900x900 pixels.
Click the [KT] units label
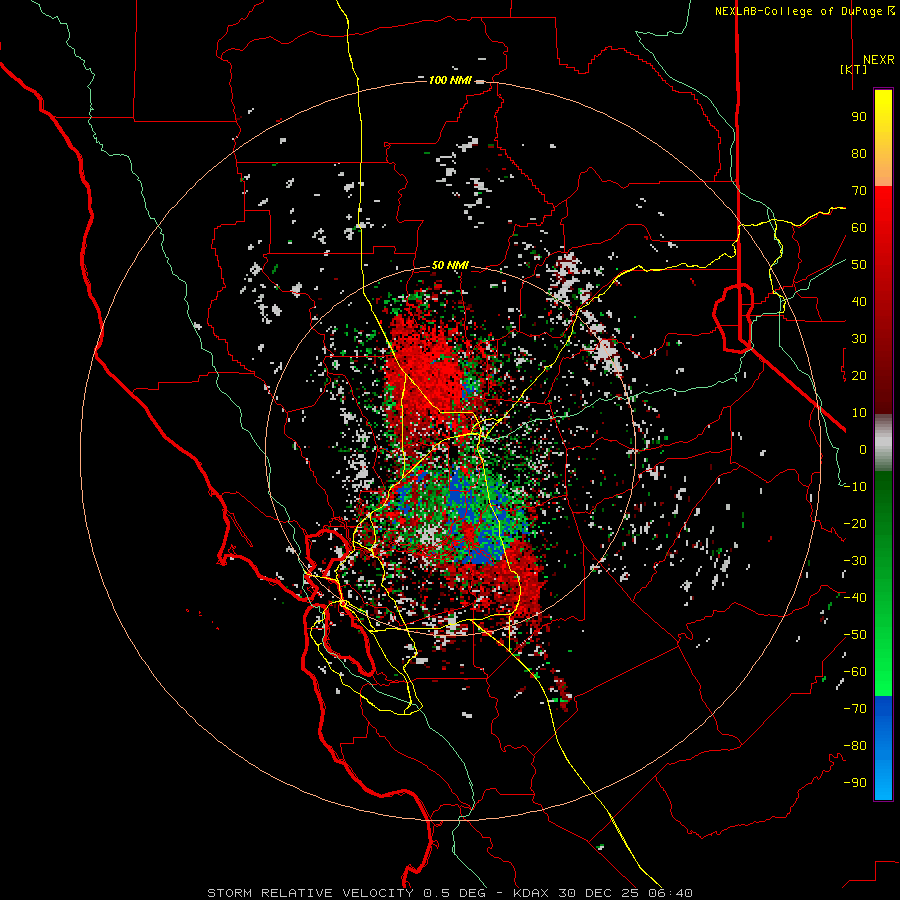853,69
